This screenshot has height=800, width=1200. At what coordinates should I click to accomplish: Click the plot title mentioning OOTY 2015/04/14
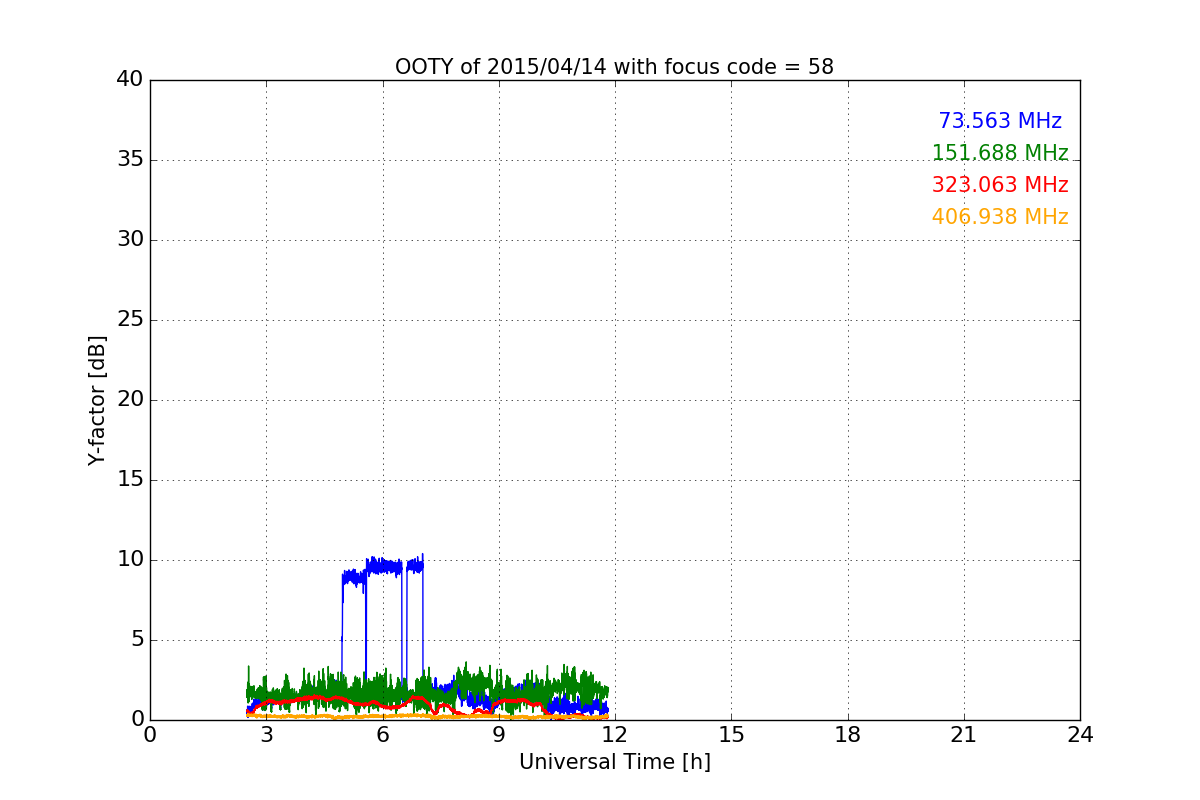(x=614, y=67)
